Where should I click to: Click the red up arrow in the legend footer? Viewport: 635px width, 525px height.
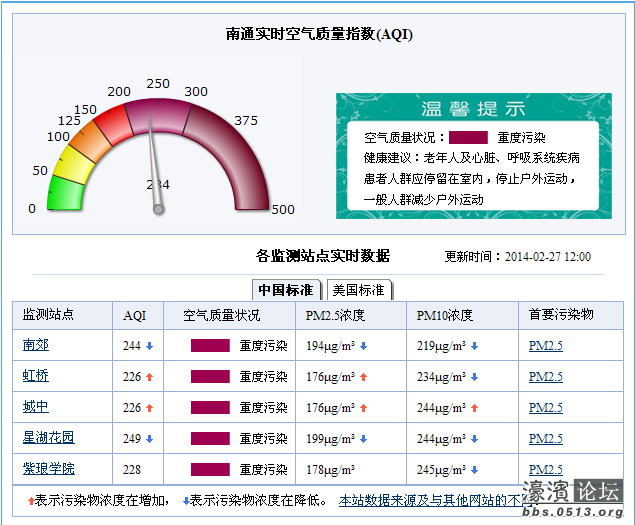click(31, 502)
